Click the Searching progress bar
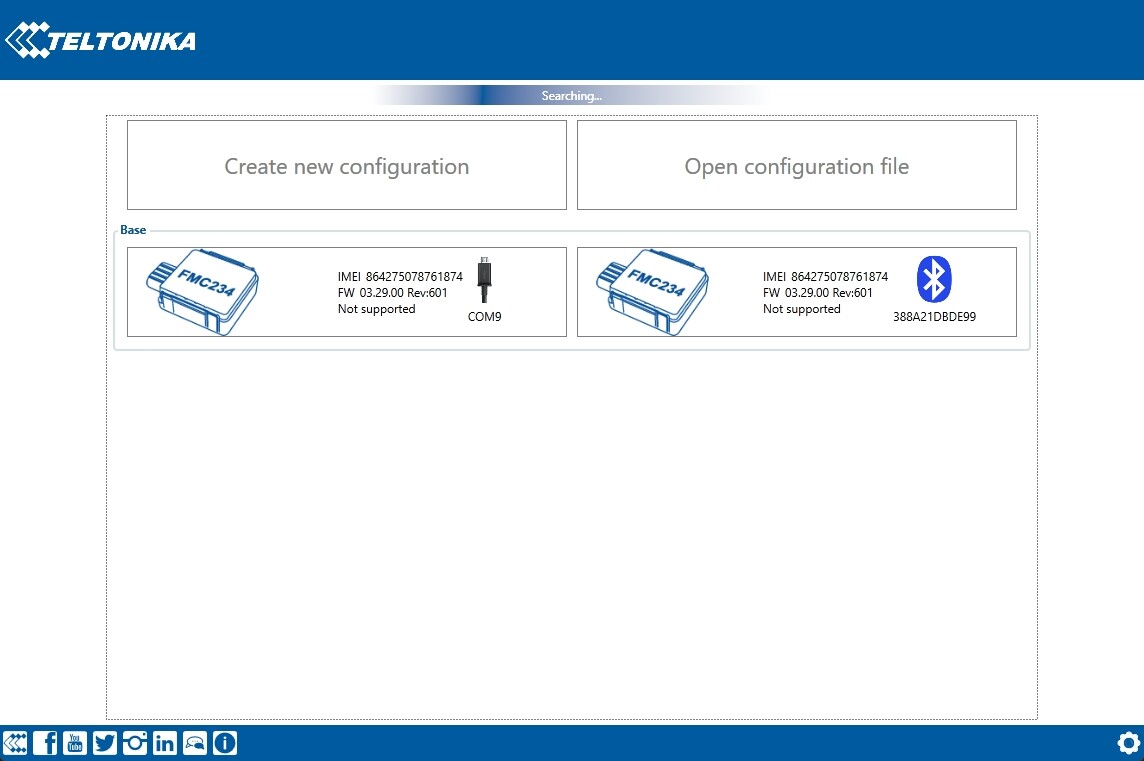Image resolution: width=1144 pixels, height=761 pixels. click(572, 96)
